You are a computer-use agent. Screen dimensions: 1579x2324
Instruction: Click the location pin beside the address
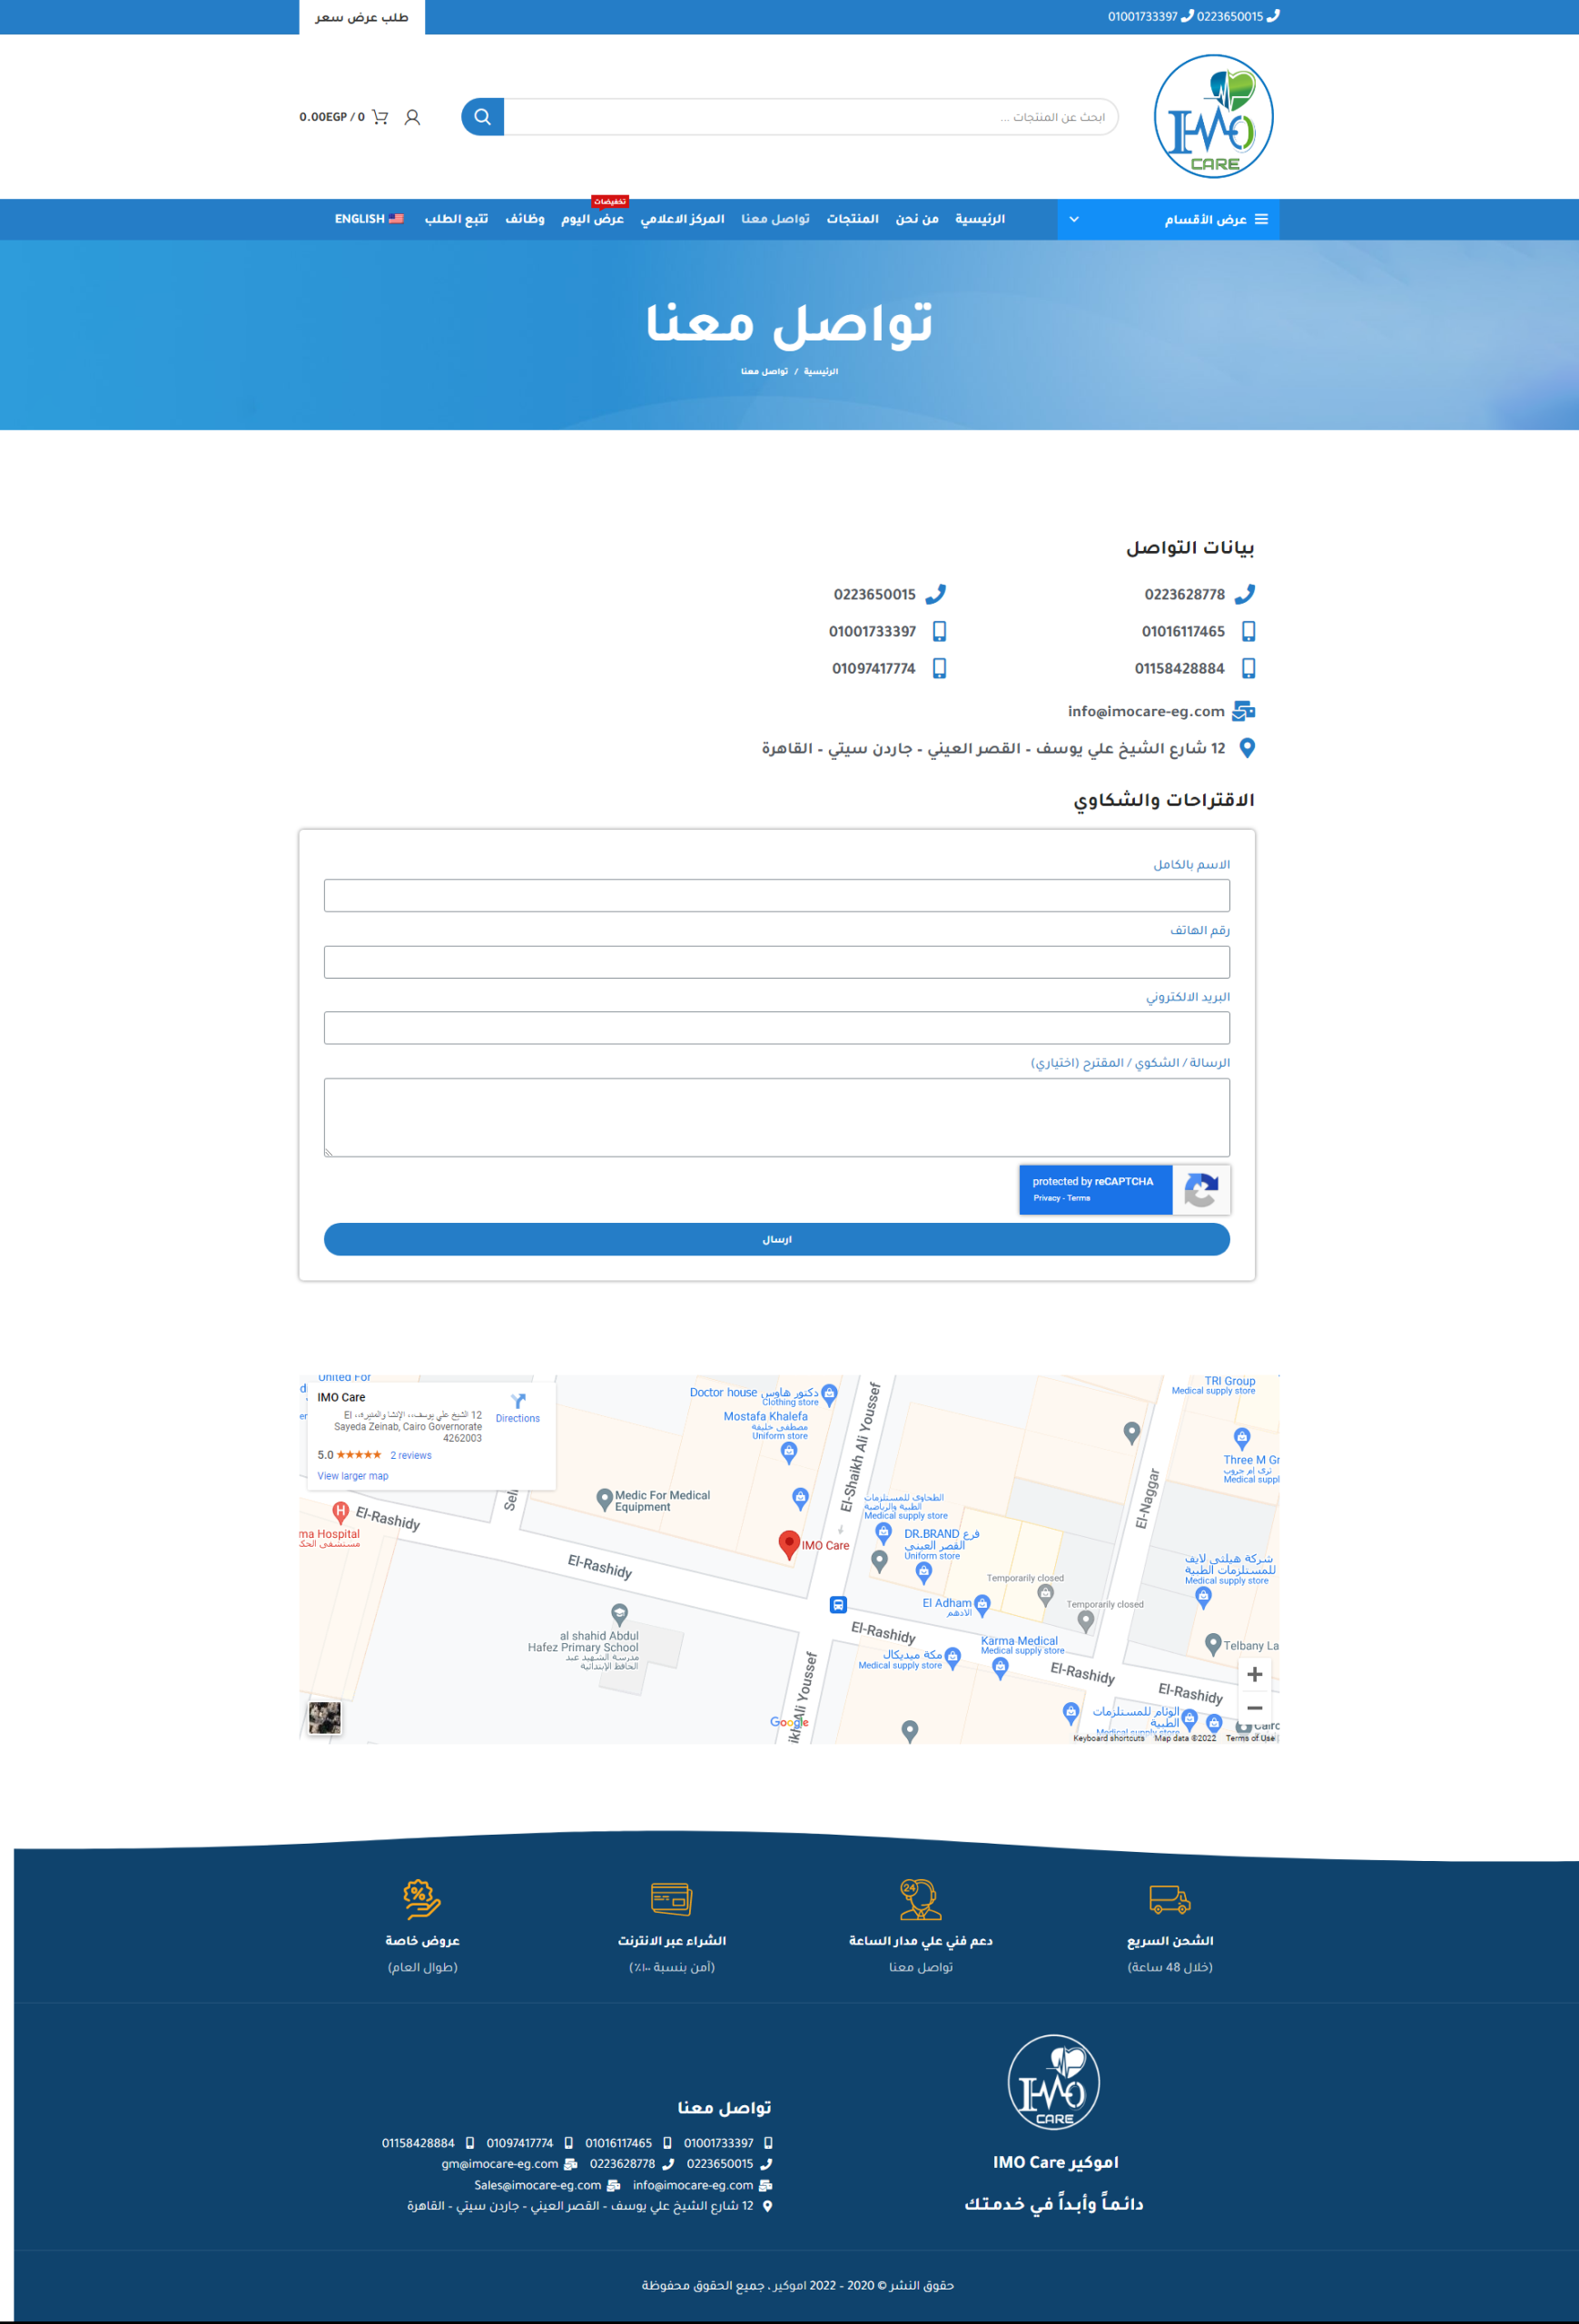click(1247, 748)
